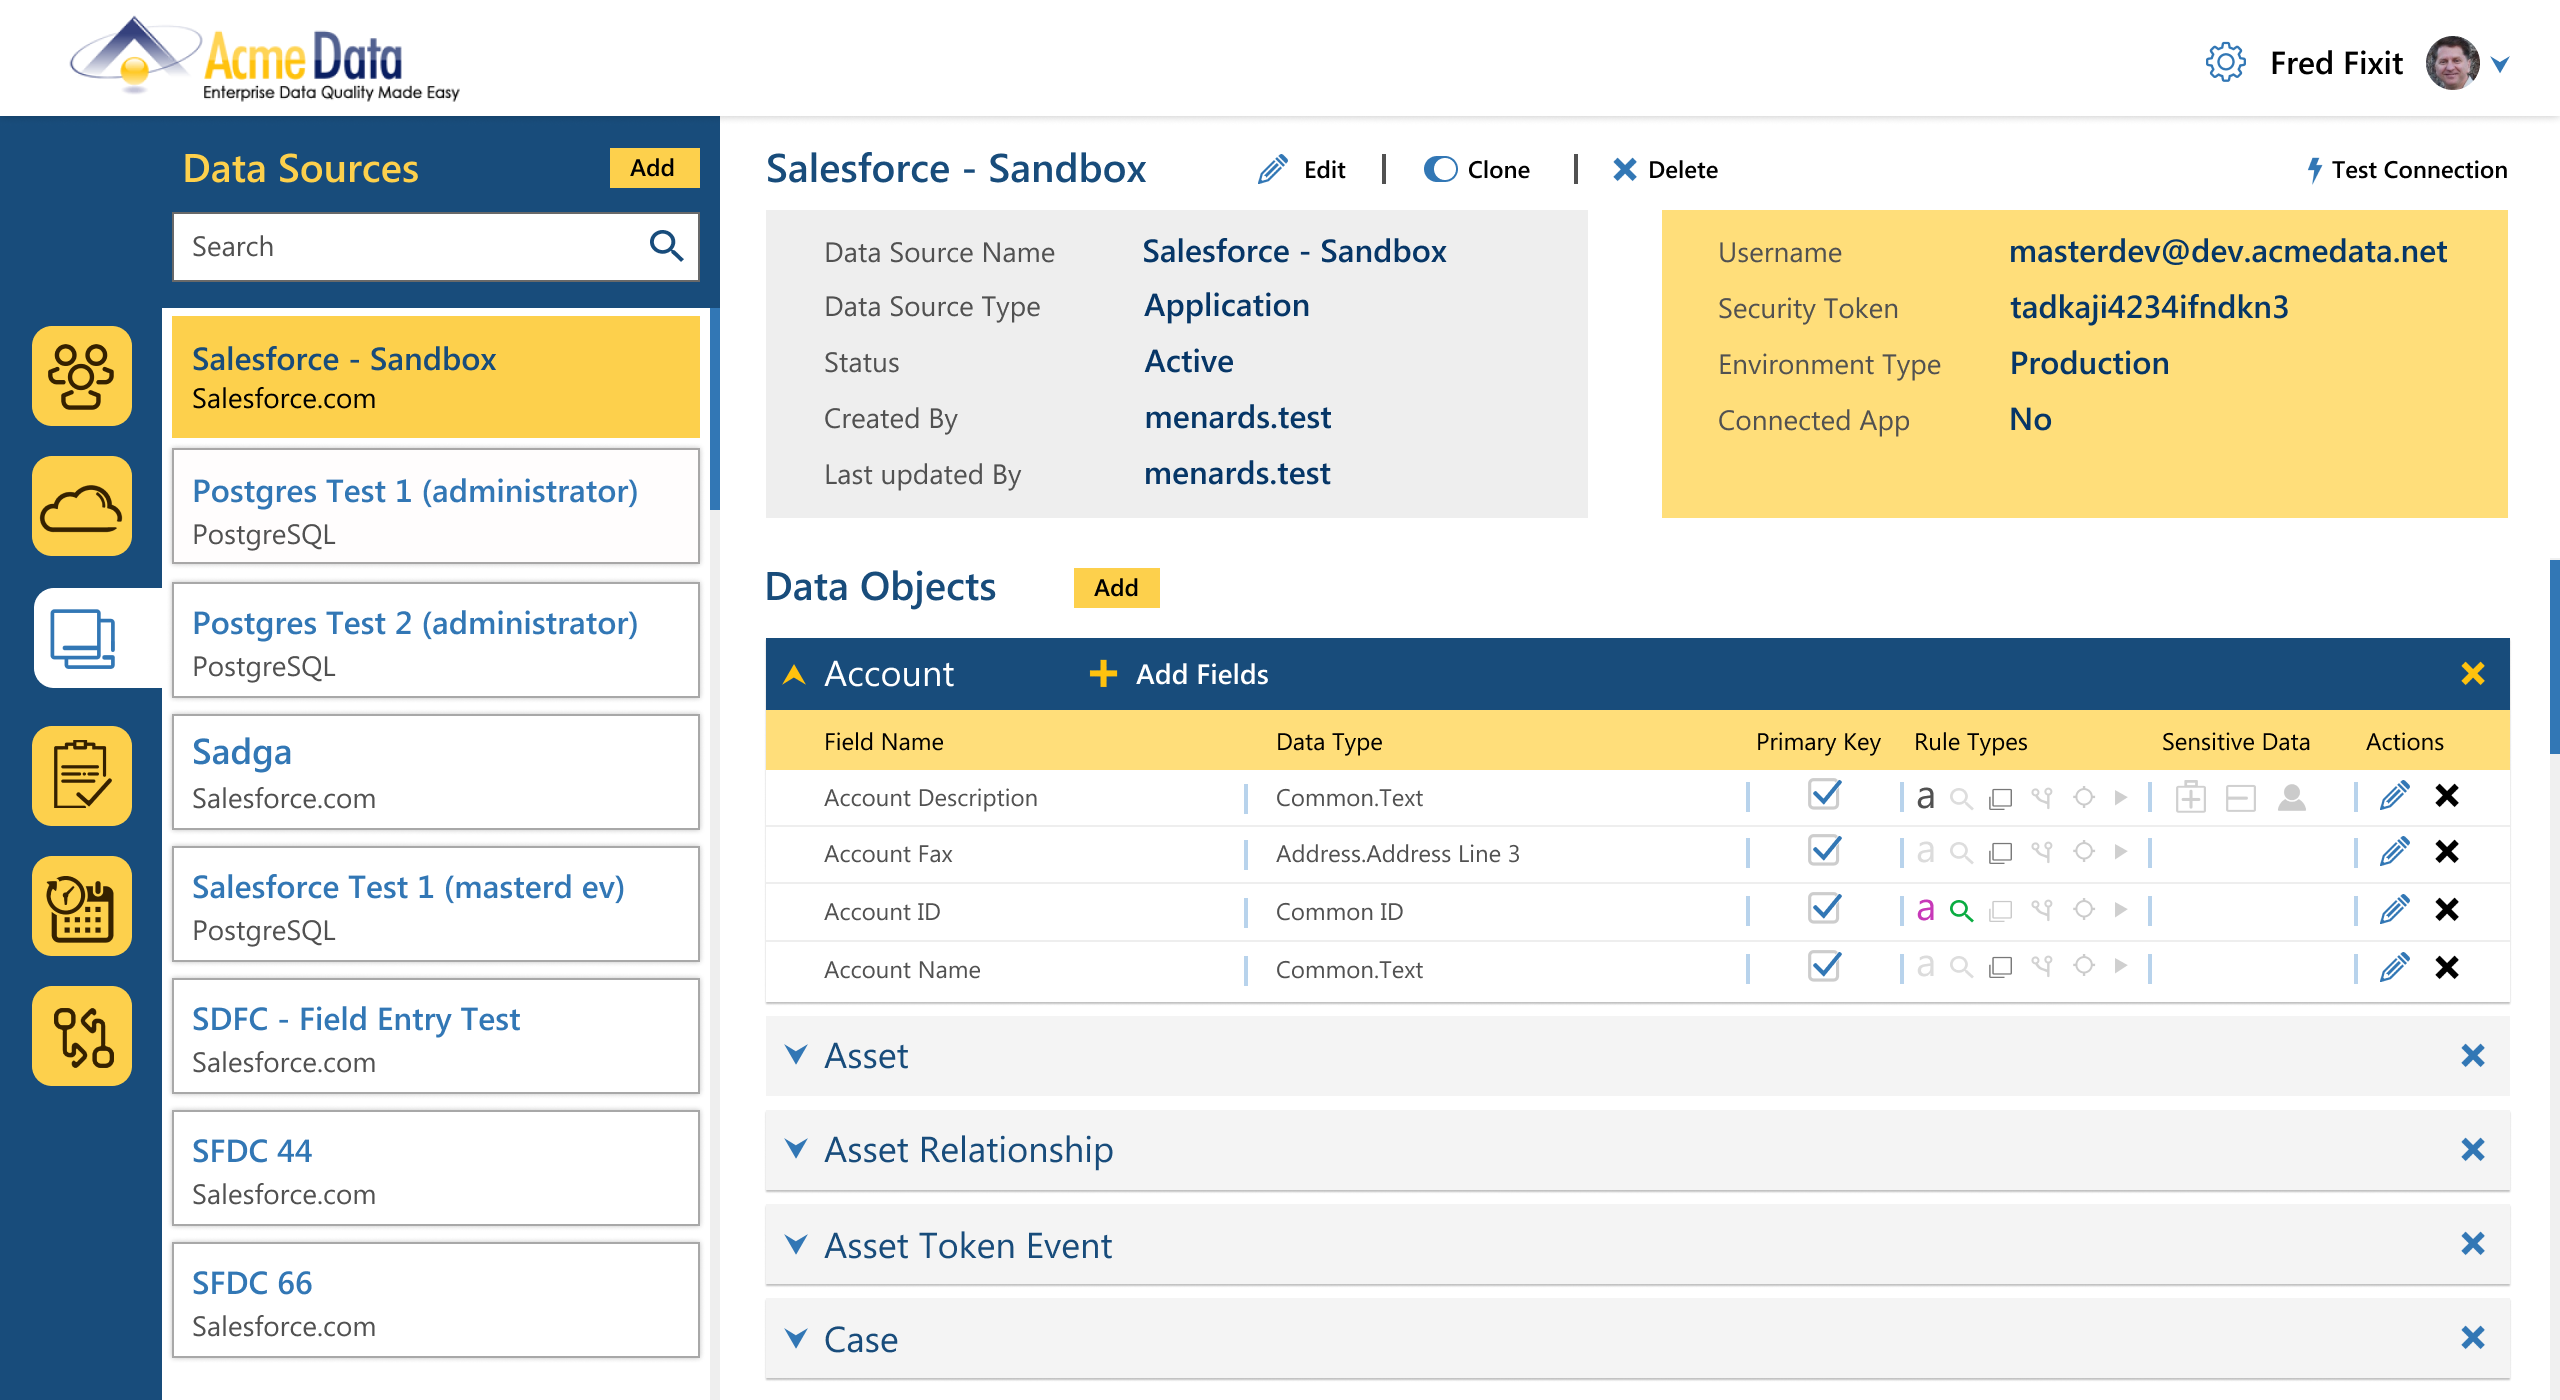Open the cloud section in sidebar
The image size is (2560, 1400).
(x=81, y=507)
